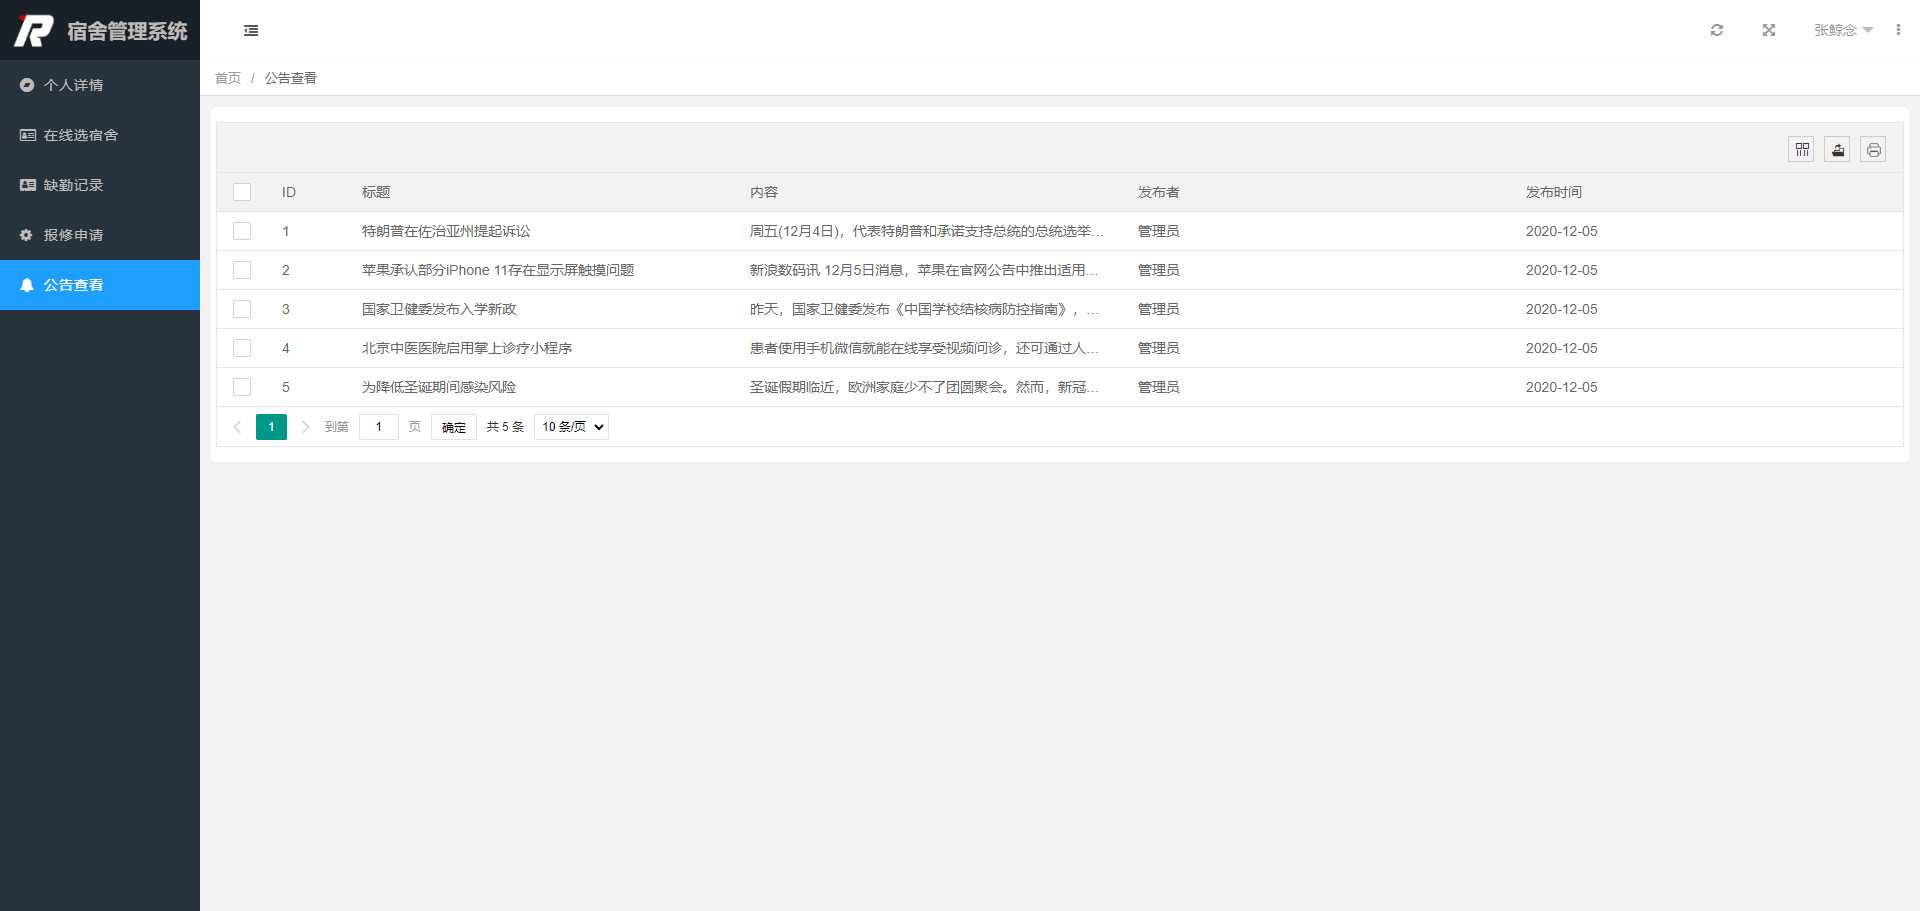This screenshot has height=911, width=1920.
Task: Click the 宿舍管理系统 title text
Action: pos(127,31)
